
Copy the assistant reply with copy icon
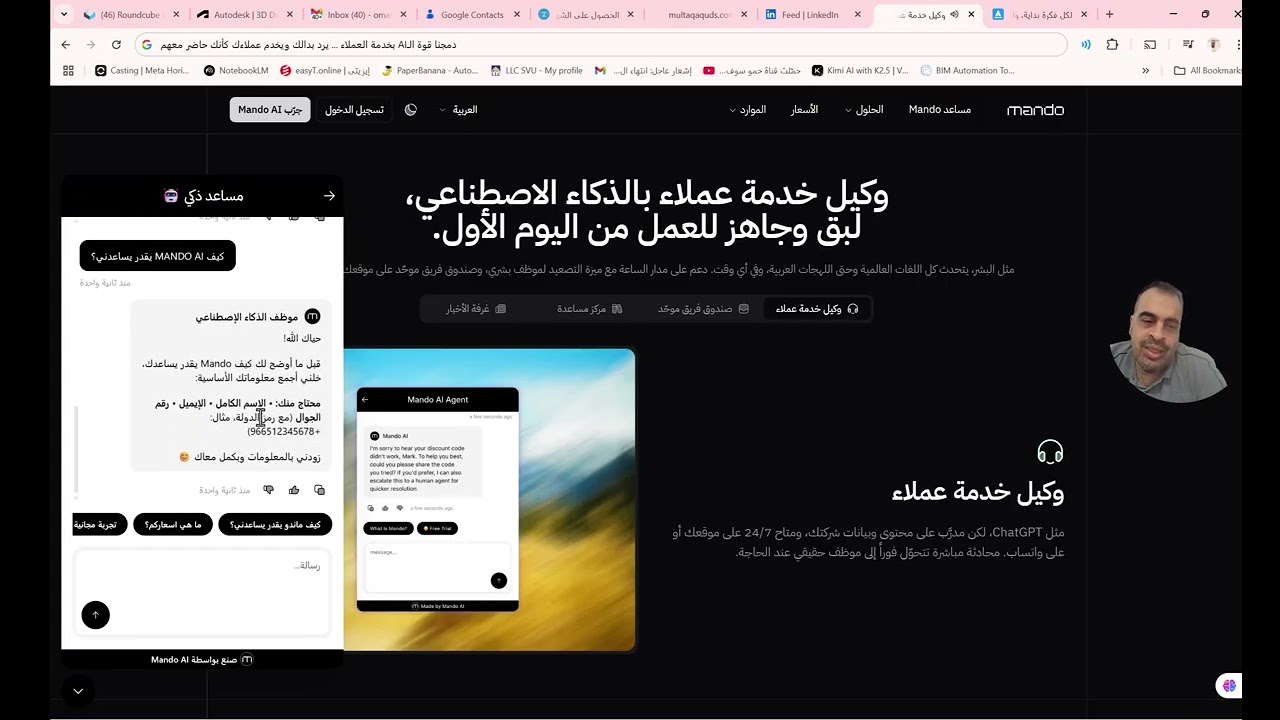pyautogui.click(x=319, y=490)
